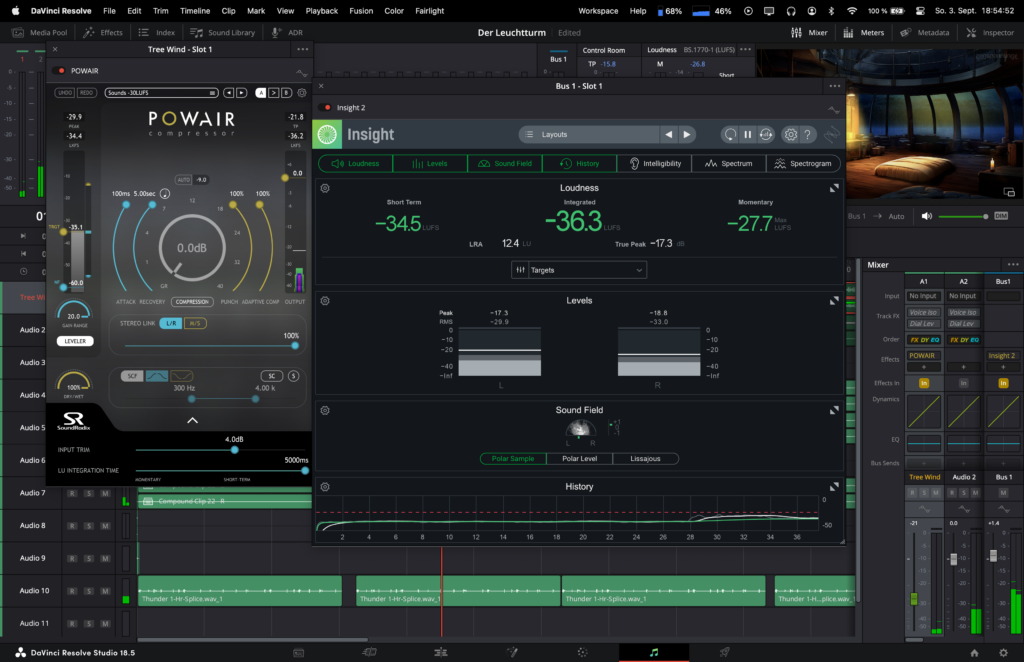
Task: Toggle the Insight 2 plugin bypass switch
Action: click(327, 108)
